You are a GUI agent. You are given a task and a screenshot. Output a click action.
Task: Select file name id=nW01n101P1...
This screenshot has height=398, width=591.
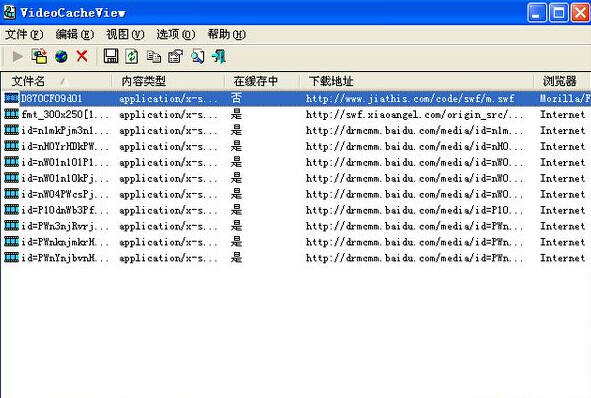click(65, 162)
